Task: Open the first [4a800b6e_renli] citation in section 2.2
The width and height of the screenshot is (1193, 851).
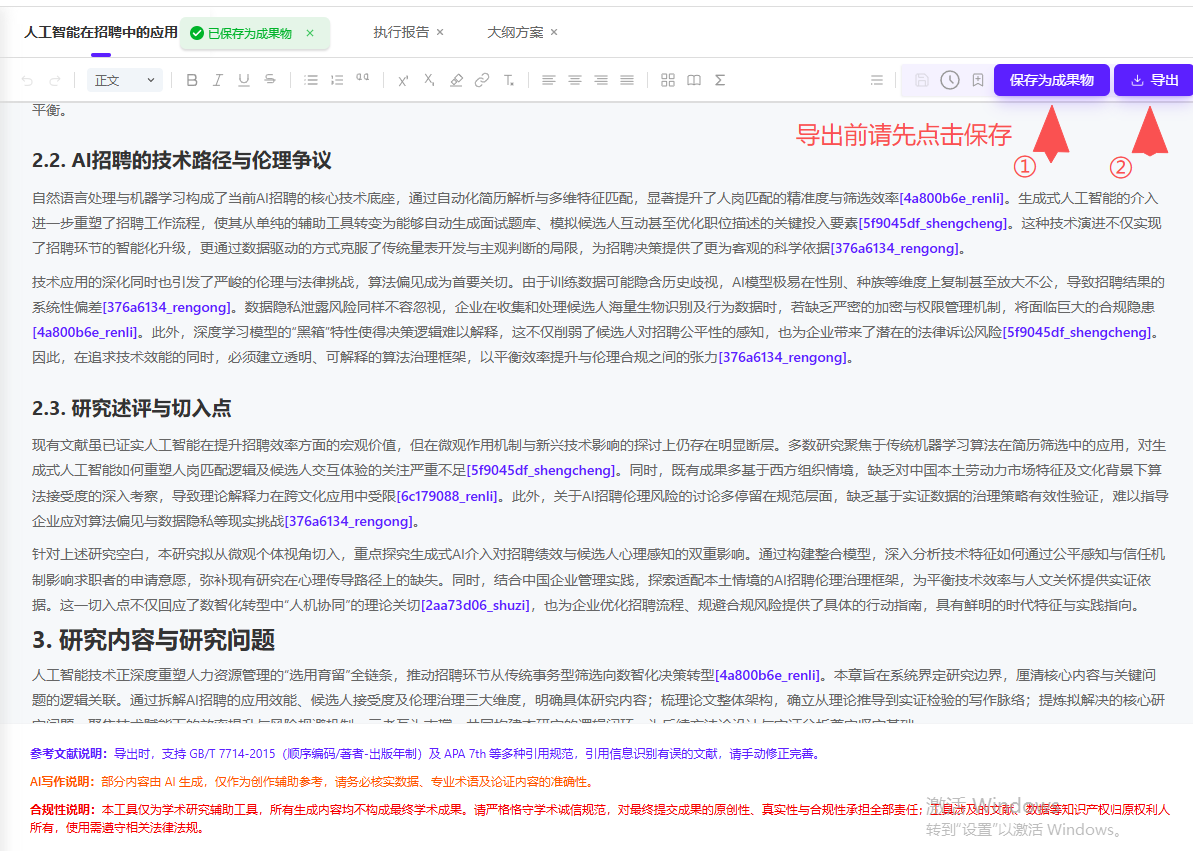Action: click(x=952, y=198)
